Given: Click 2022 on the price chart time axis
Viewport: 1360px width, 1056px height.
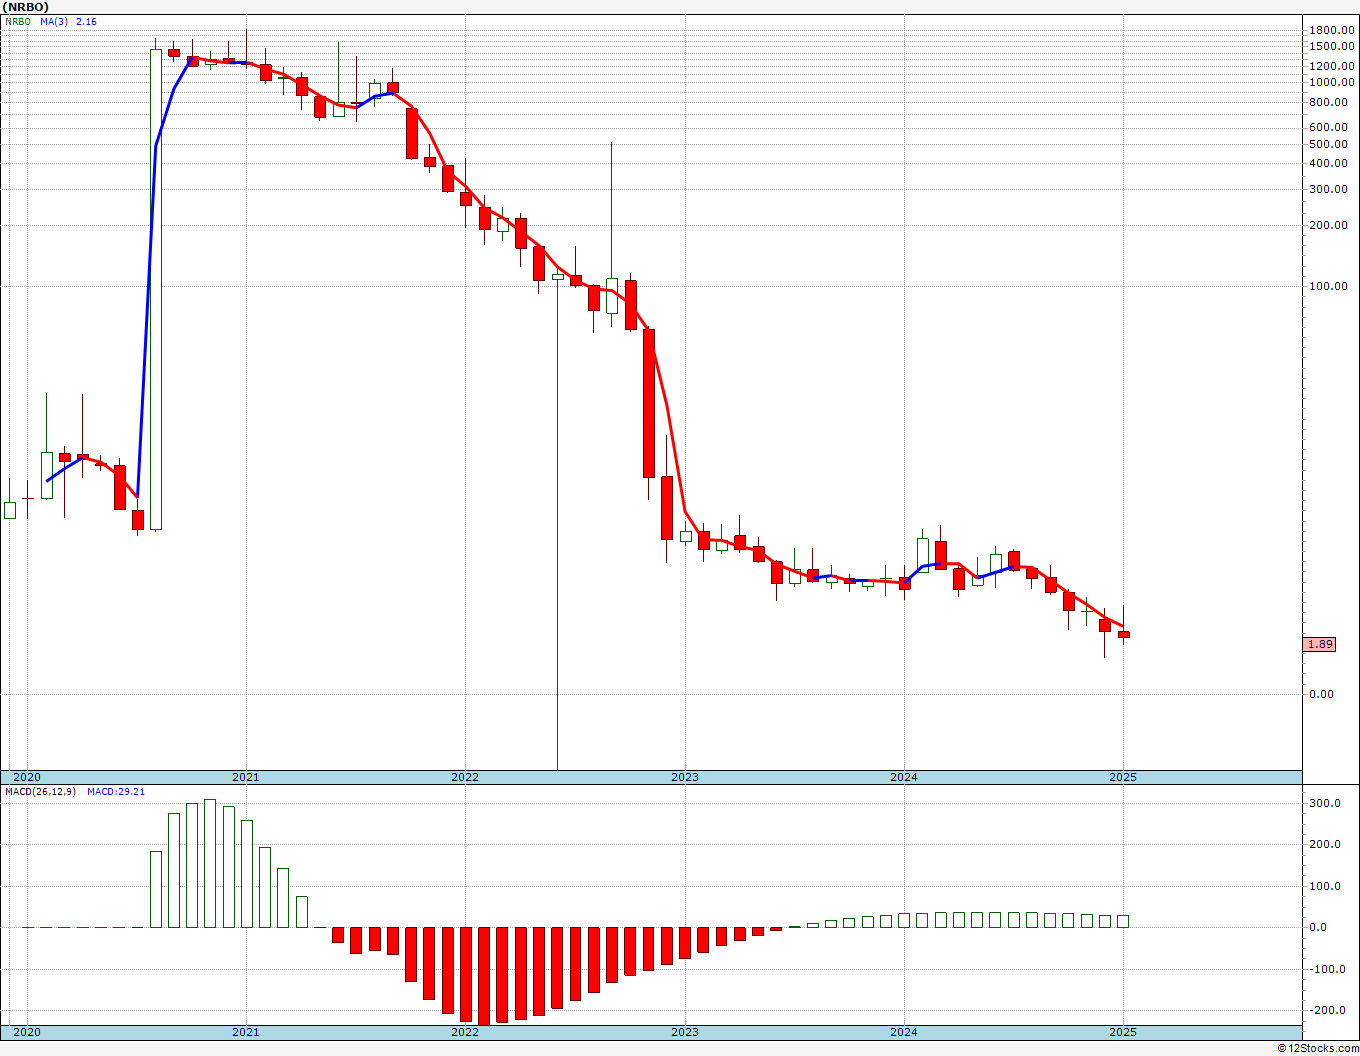Looking at the screenshot, I should [x=465, y=777].
